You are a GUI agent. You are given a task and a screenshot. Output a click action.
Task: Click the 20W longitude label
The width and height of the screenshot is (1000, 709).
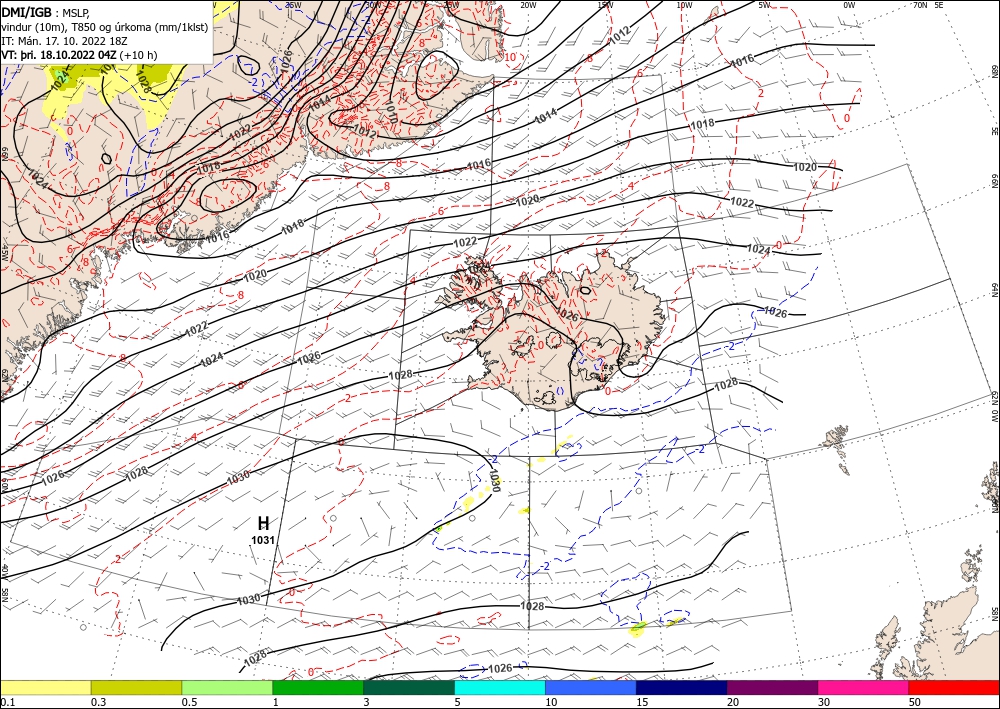click(527, 5)
